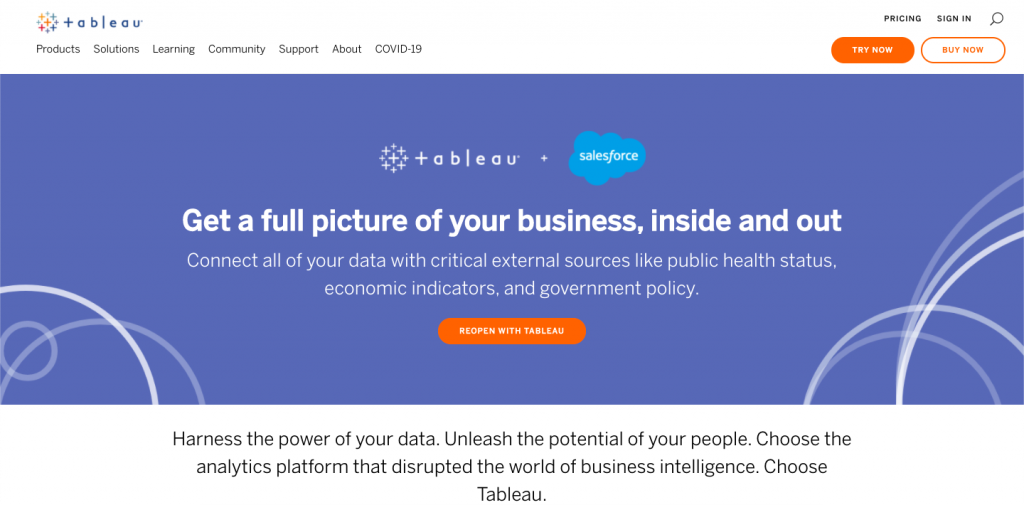Viewport: 1024px width, 505px height.
Task: Open the Solutions menu
Action: coord(116,49)
